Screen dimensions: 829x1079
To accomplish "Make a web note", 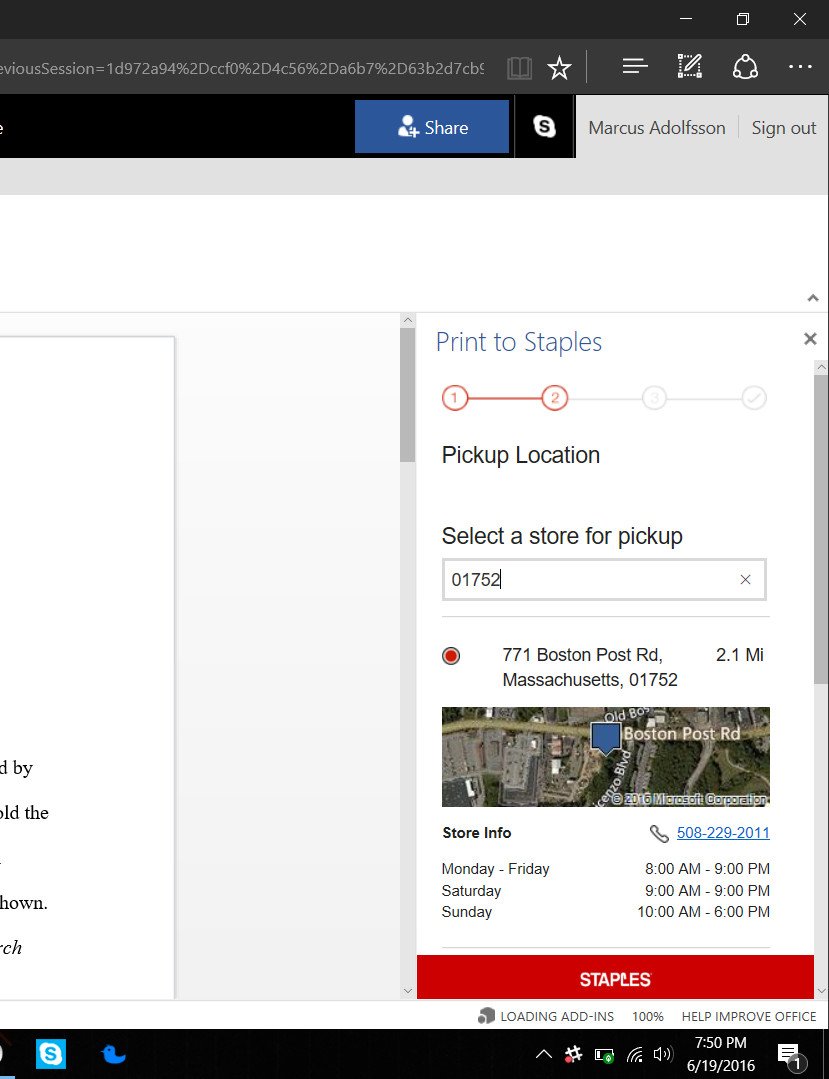I will (689, 66).
